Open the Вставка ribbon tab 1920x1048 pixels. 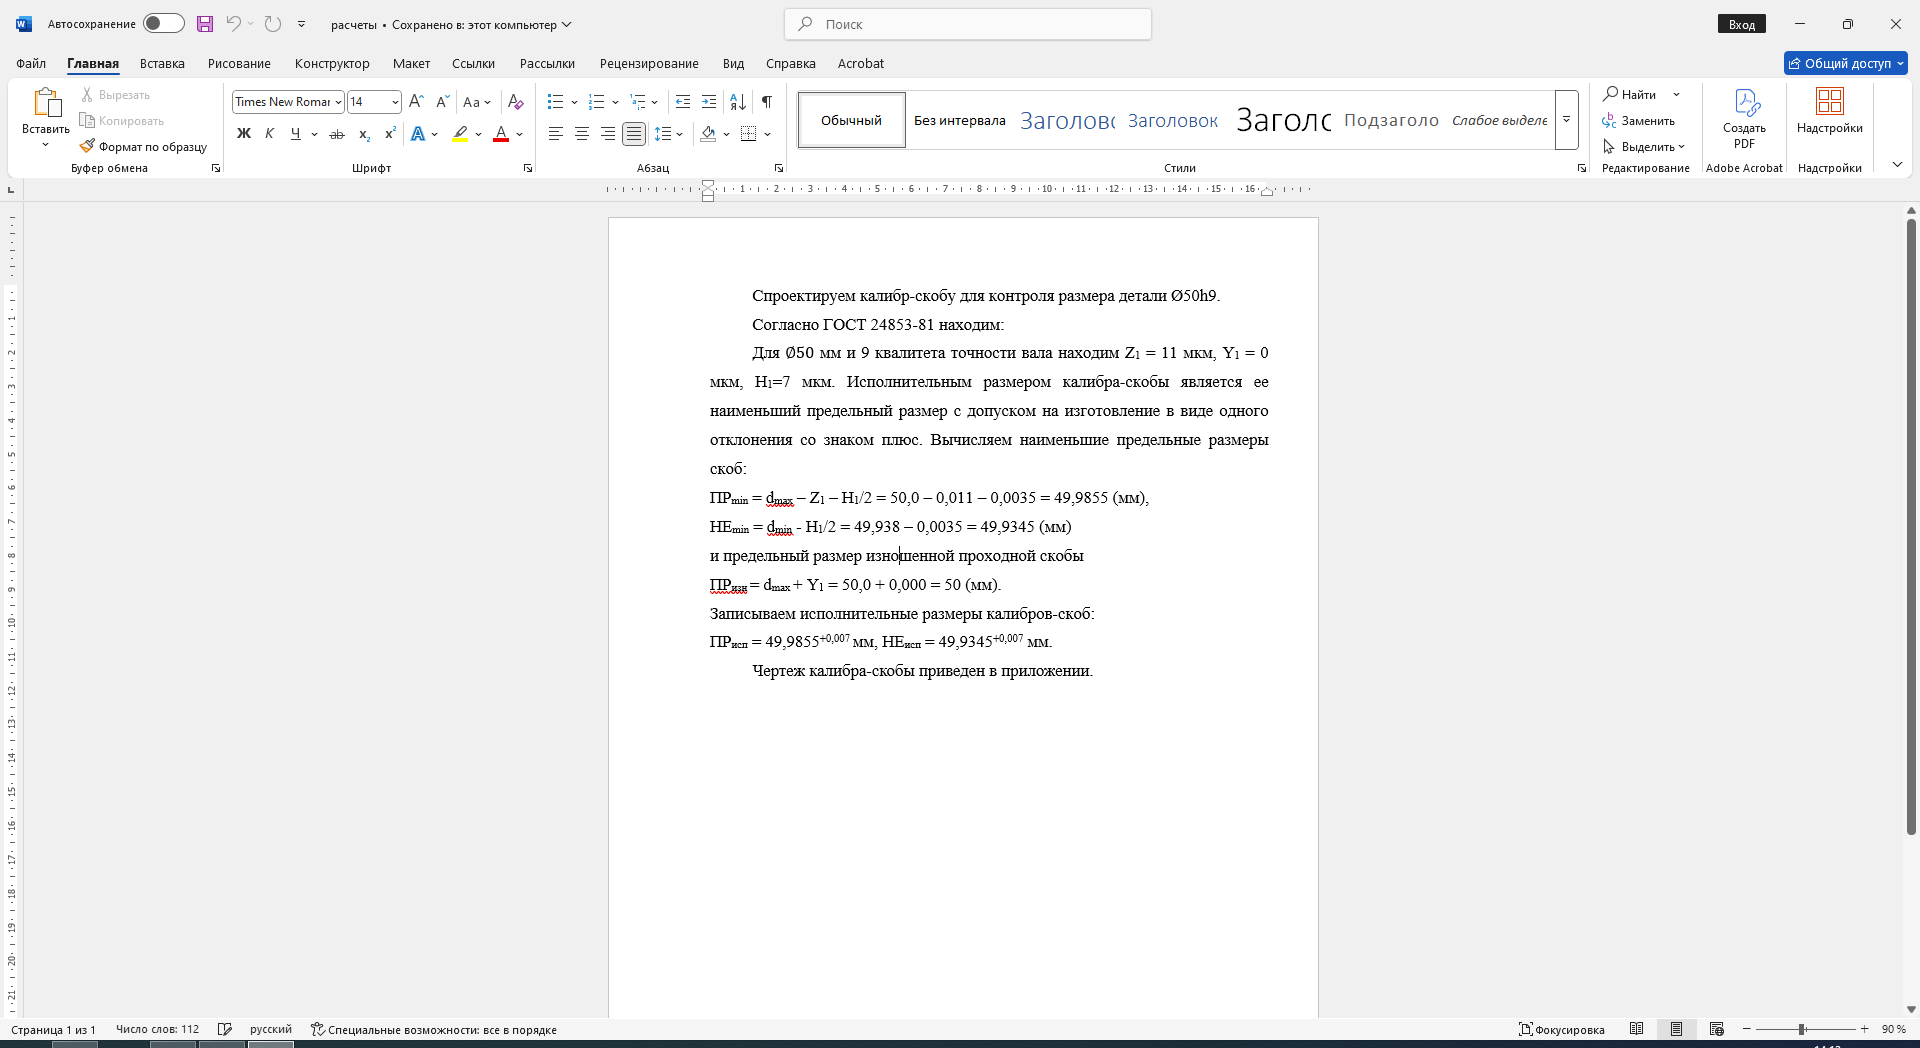(162, 63)
